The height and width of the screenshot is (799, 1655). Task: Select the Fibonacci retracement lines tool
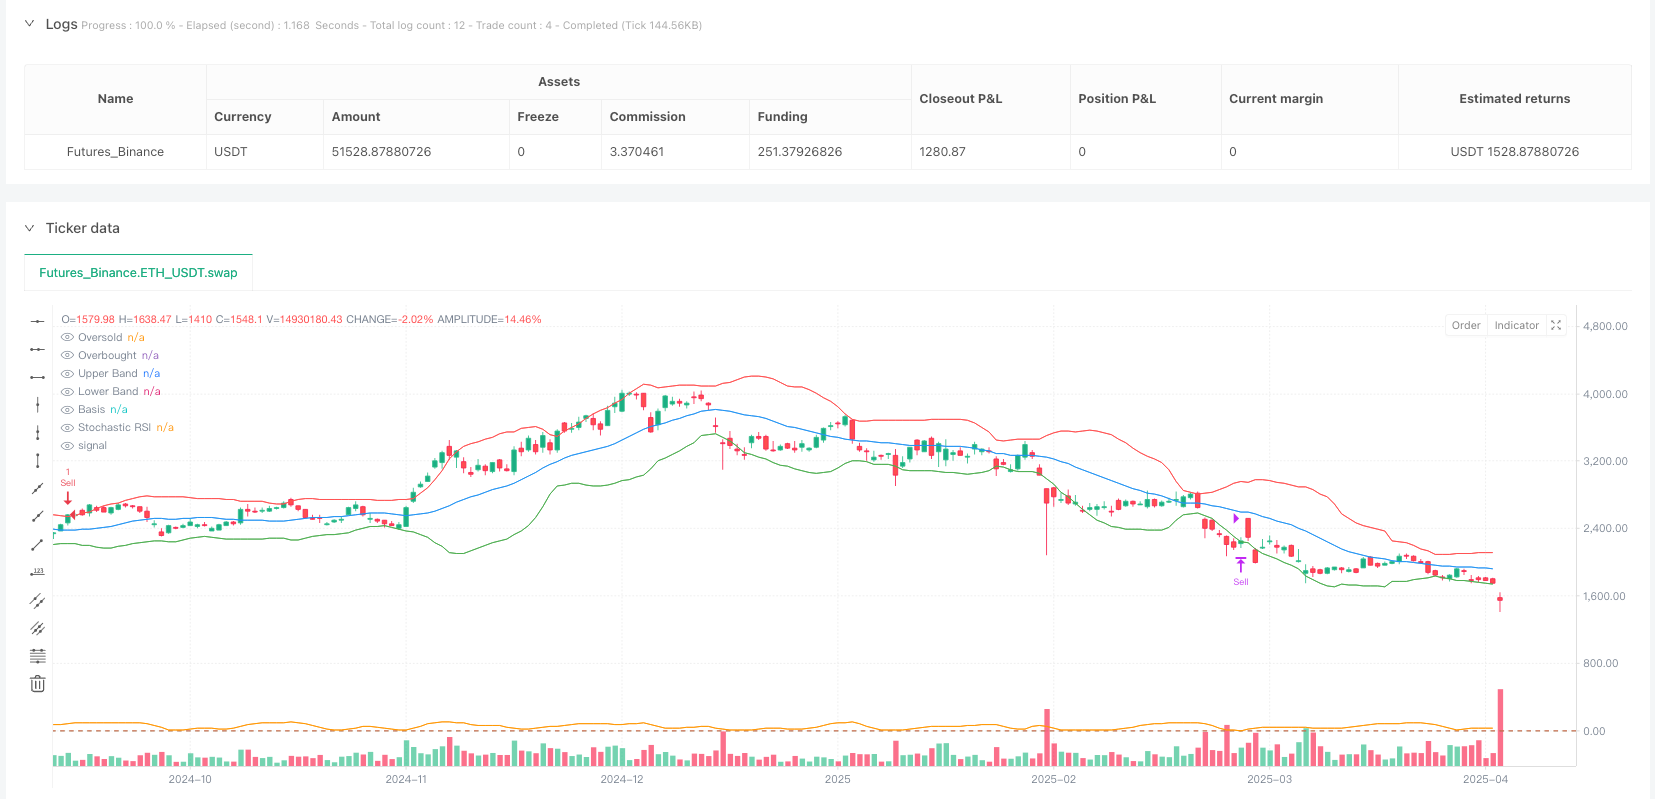point(37,657)
